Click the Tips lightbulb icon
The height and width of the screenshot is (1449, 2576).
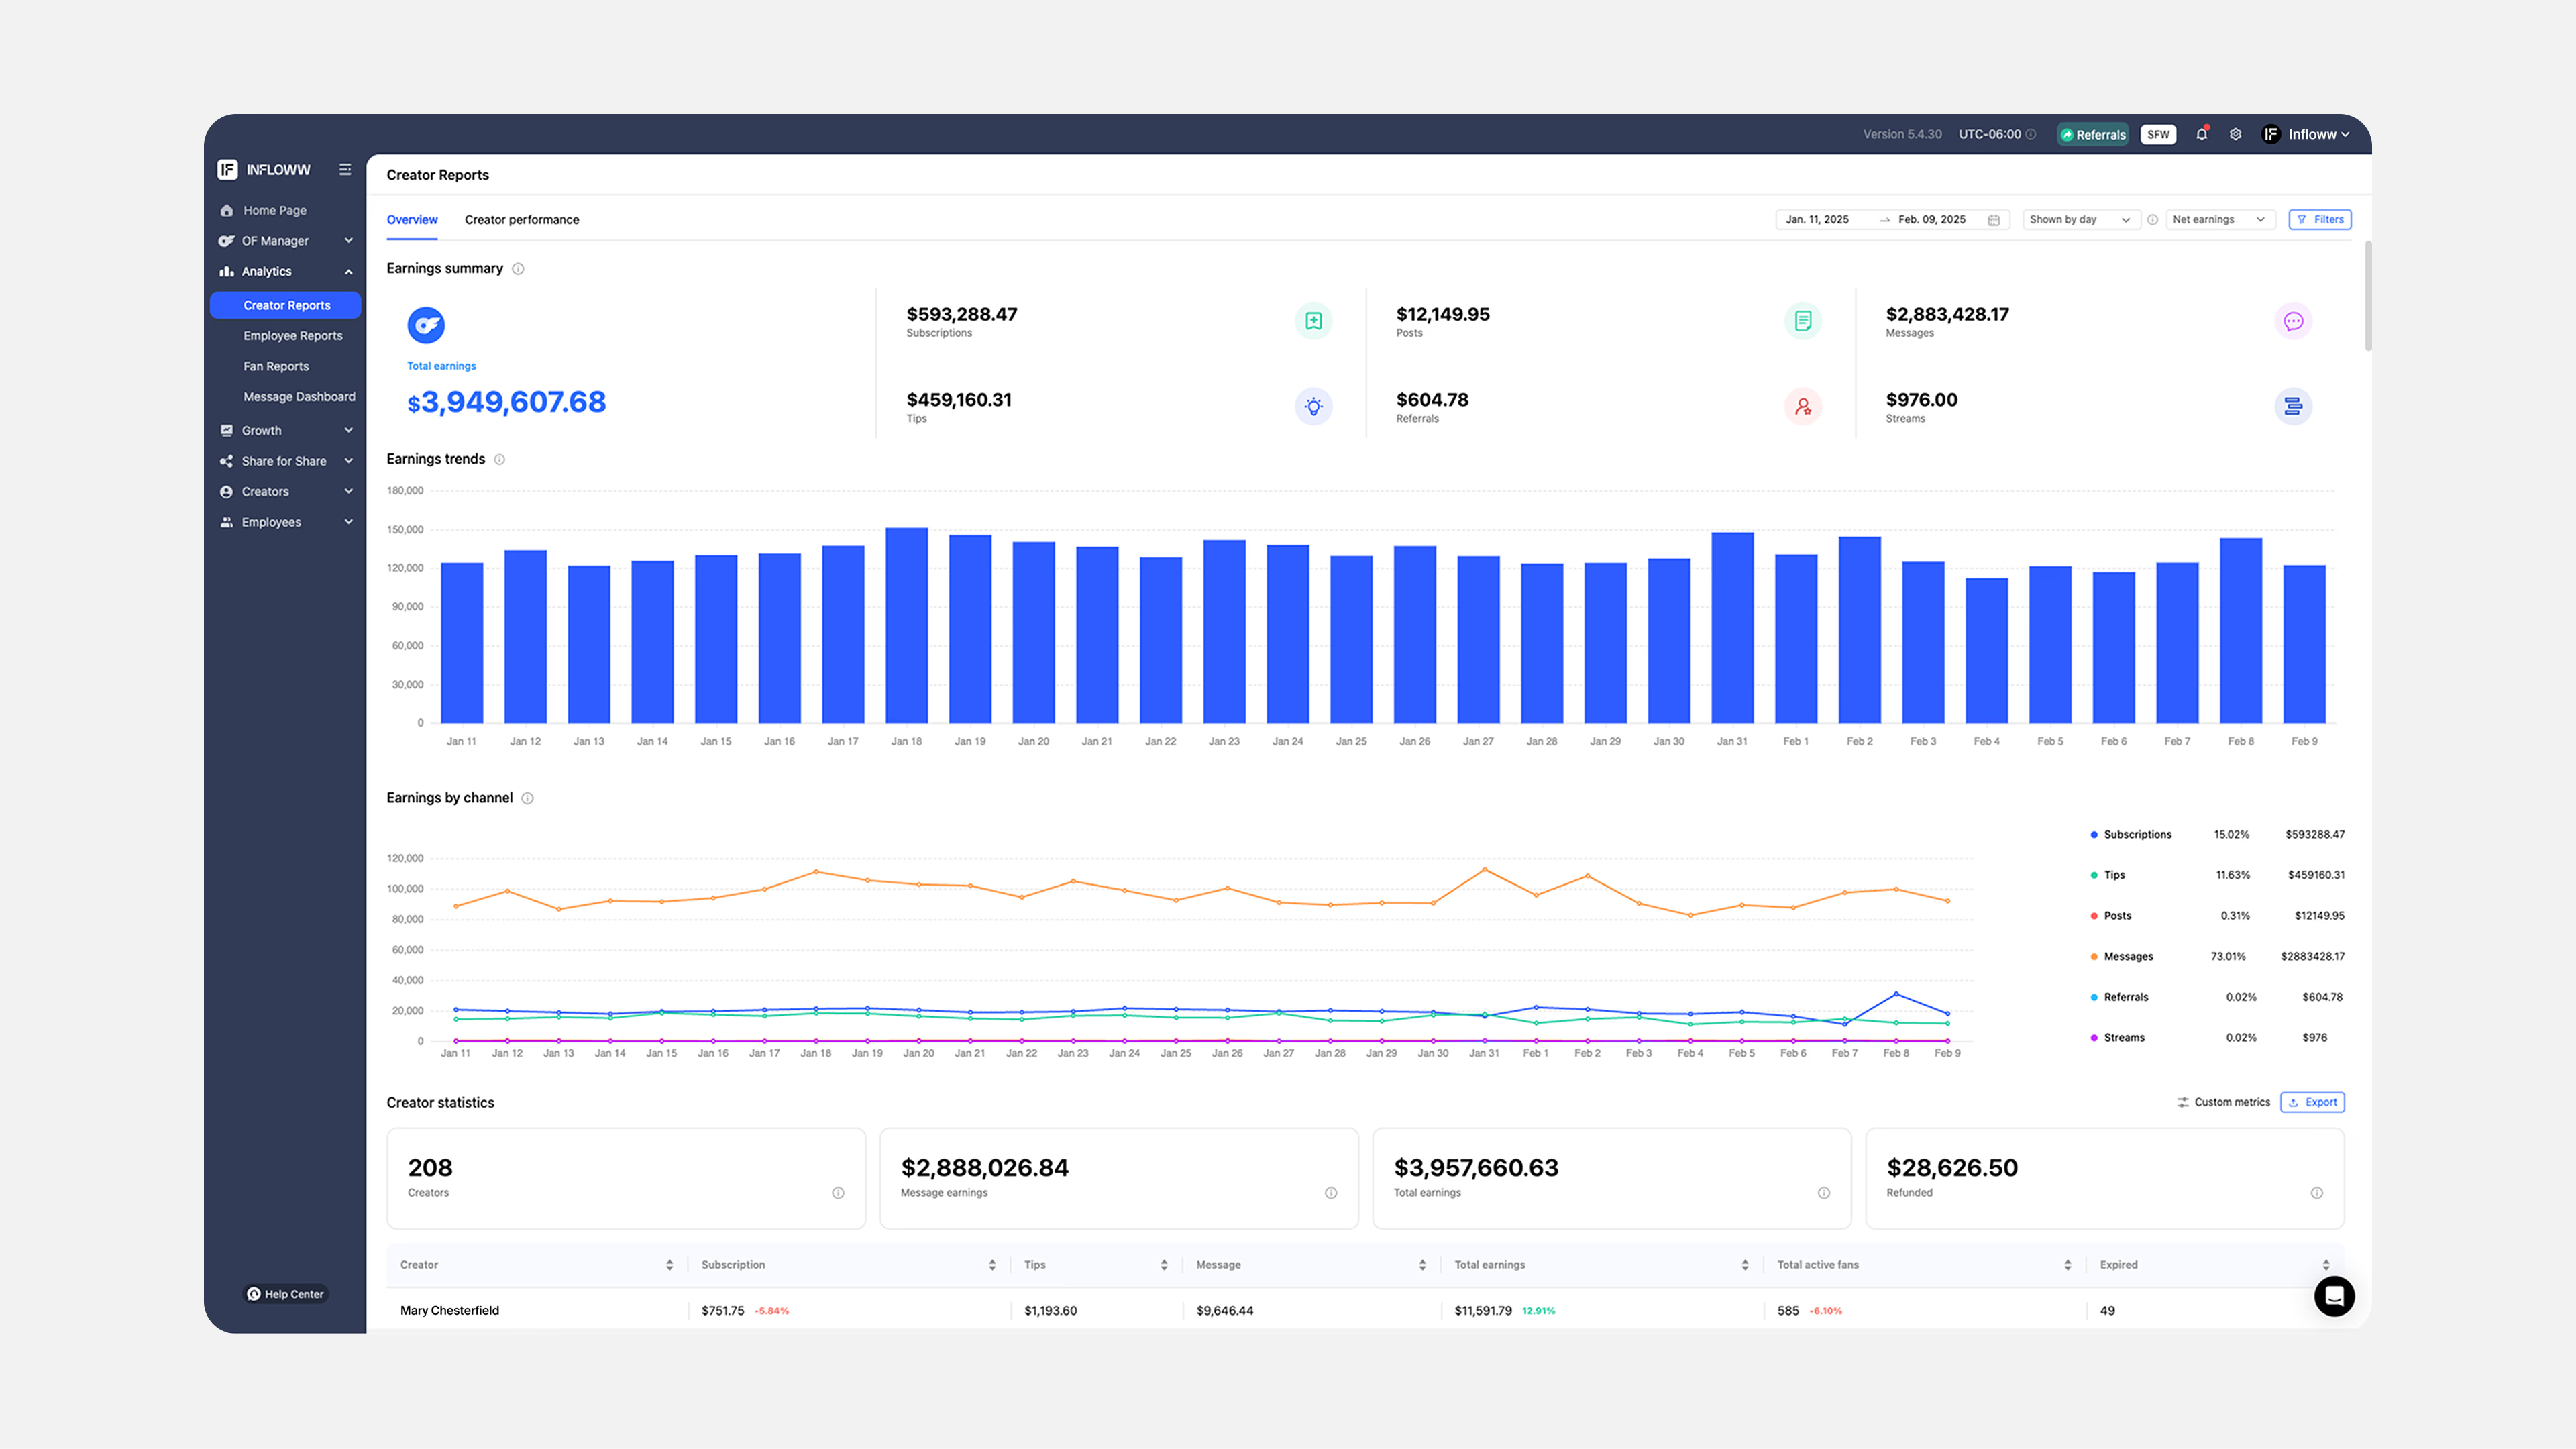tap(1313, 406)
